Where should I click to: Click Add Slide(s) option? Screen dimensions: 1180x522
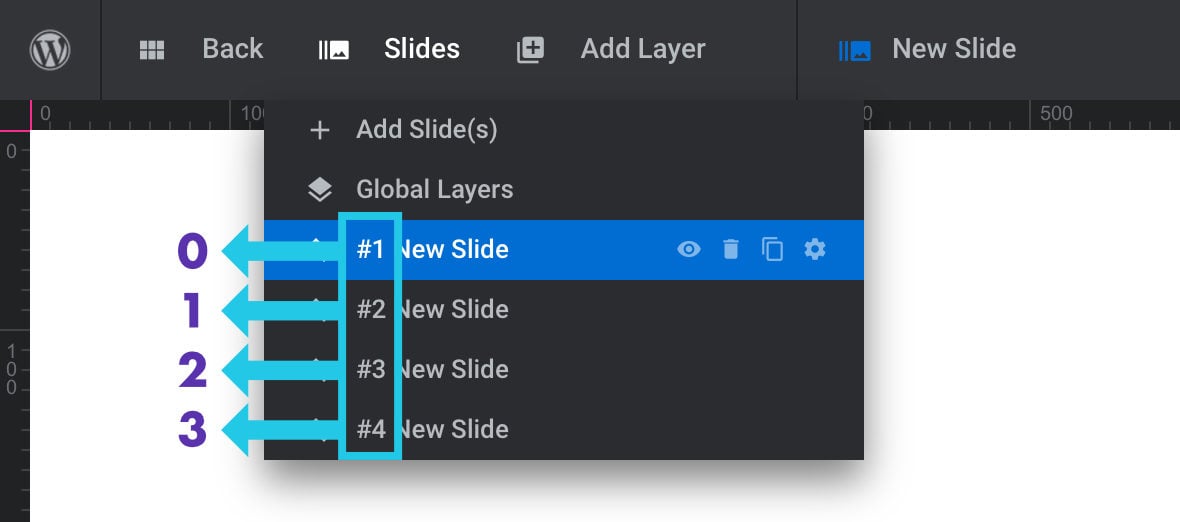(x=426, y=130)
